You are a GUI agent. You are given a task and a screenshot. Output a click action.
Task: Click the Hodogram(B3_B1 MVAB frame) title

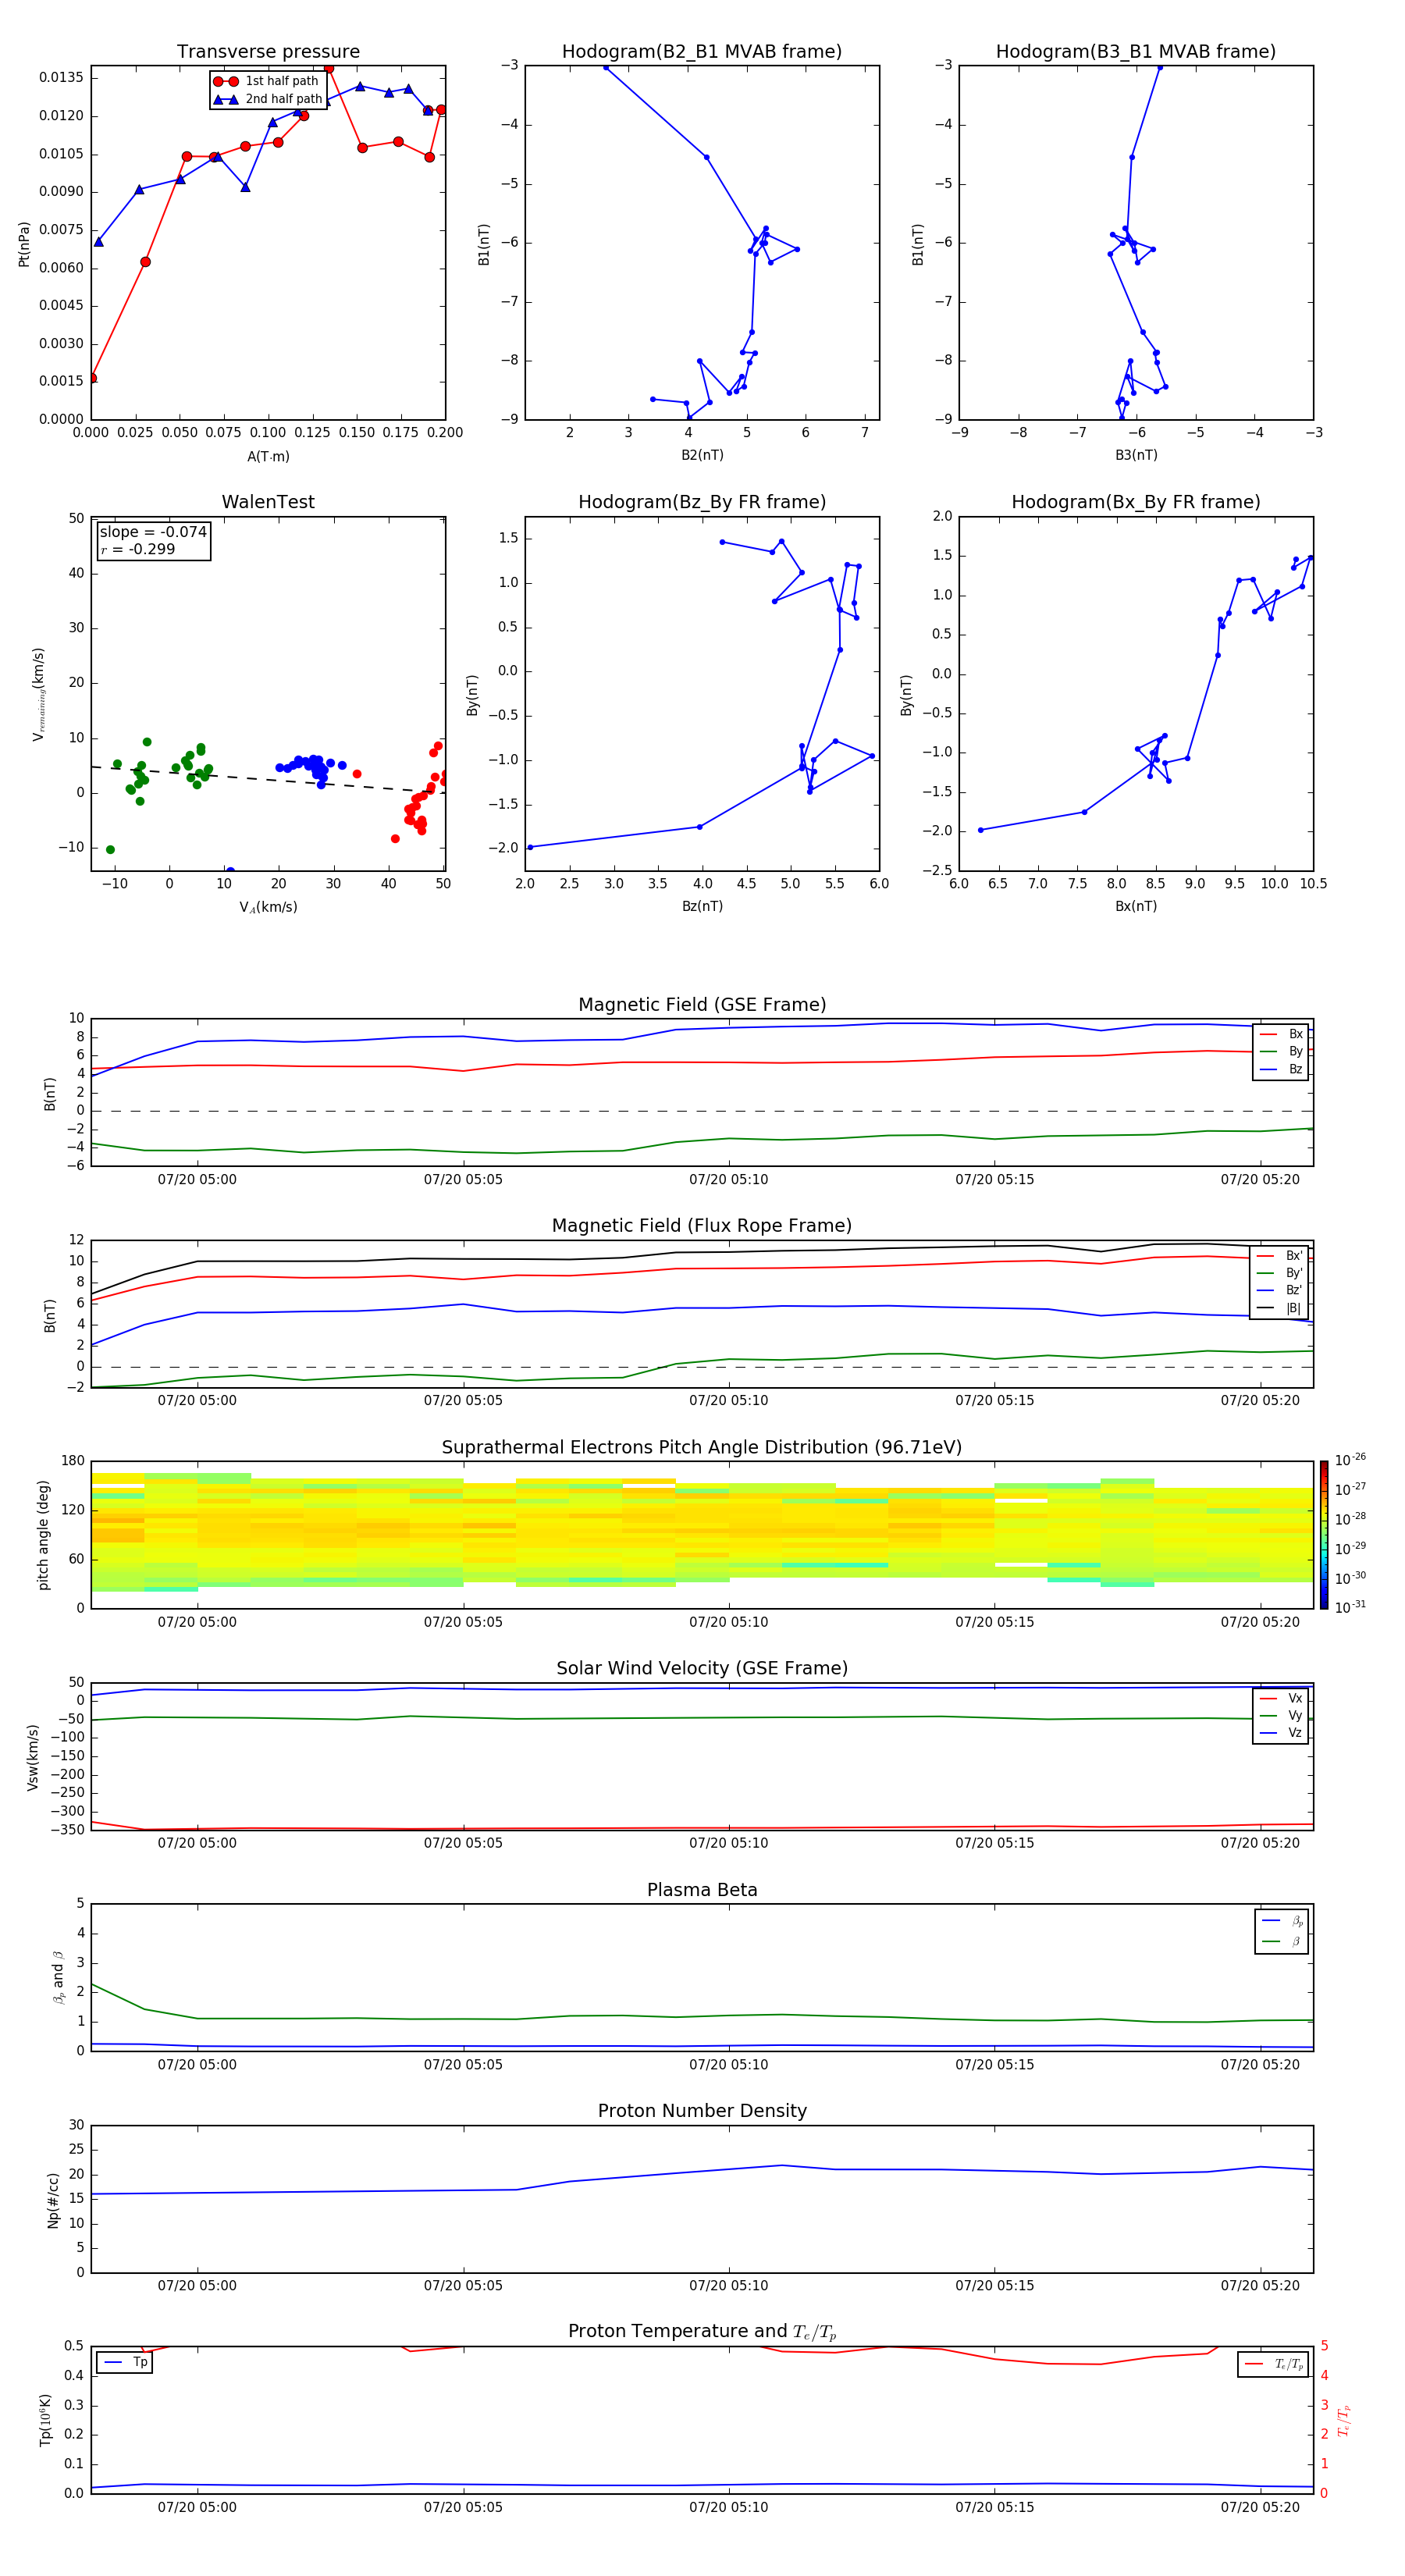[1136, 52]
